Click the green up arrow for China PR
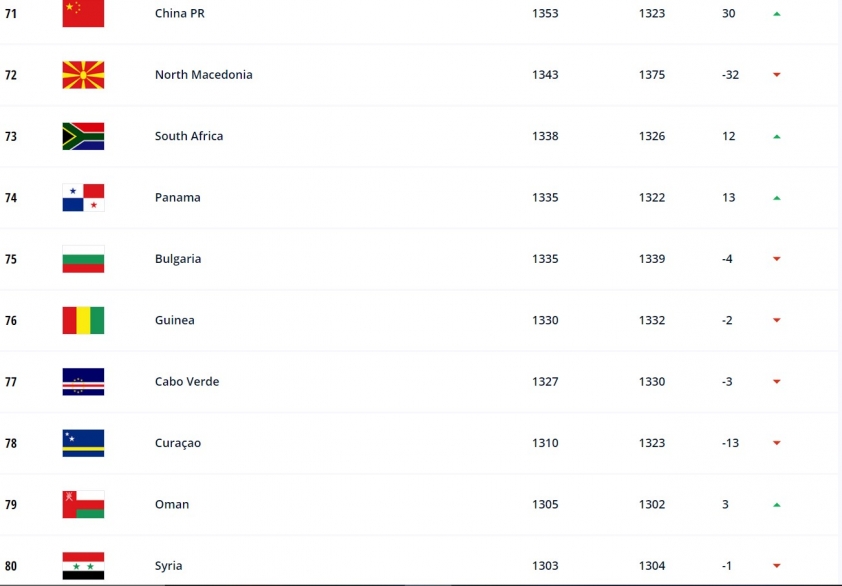The width and height of the screenshot is (842, 586). pos(776,14)
